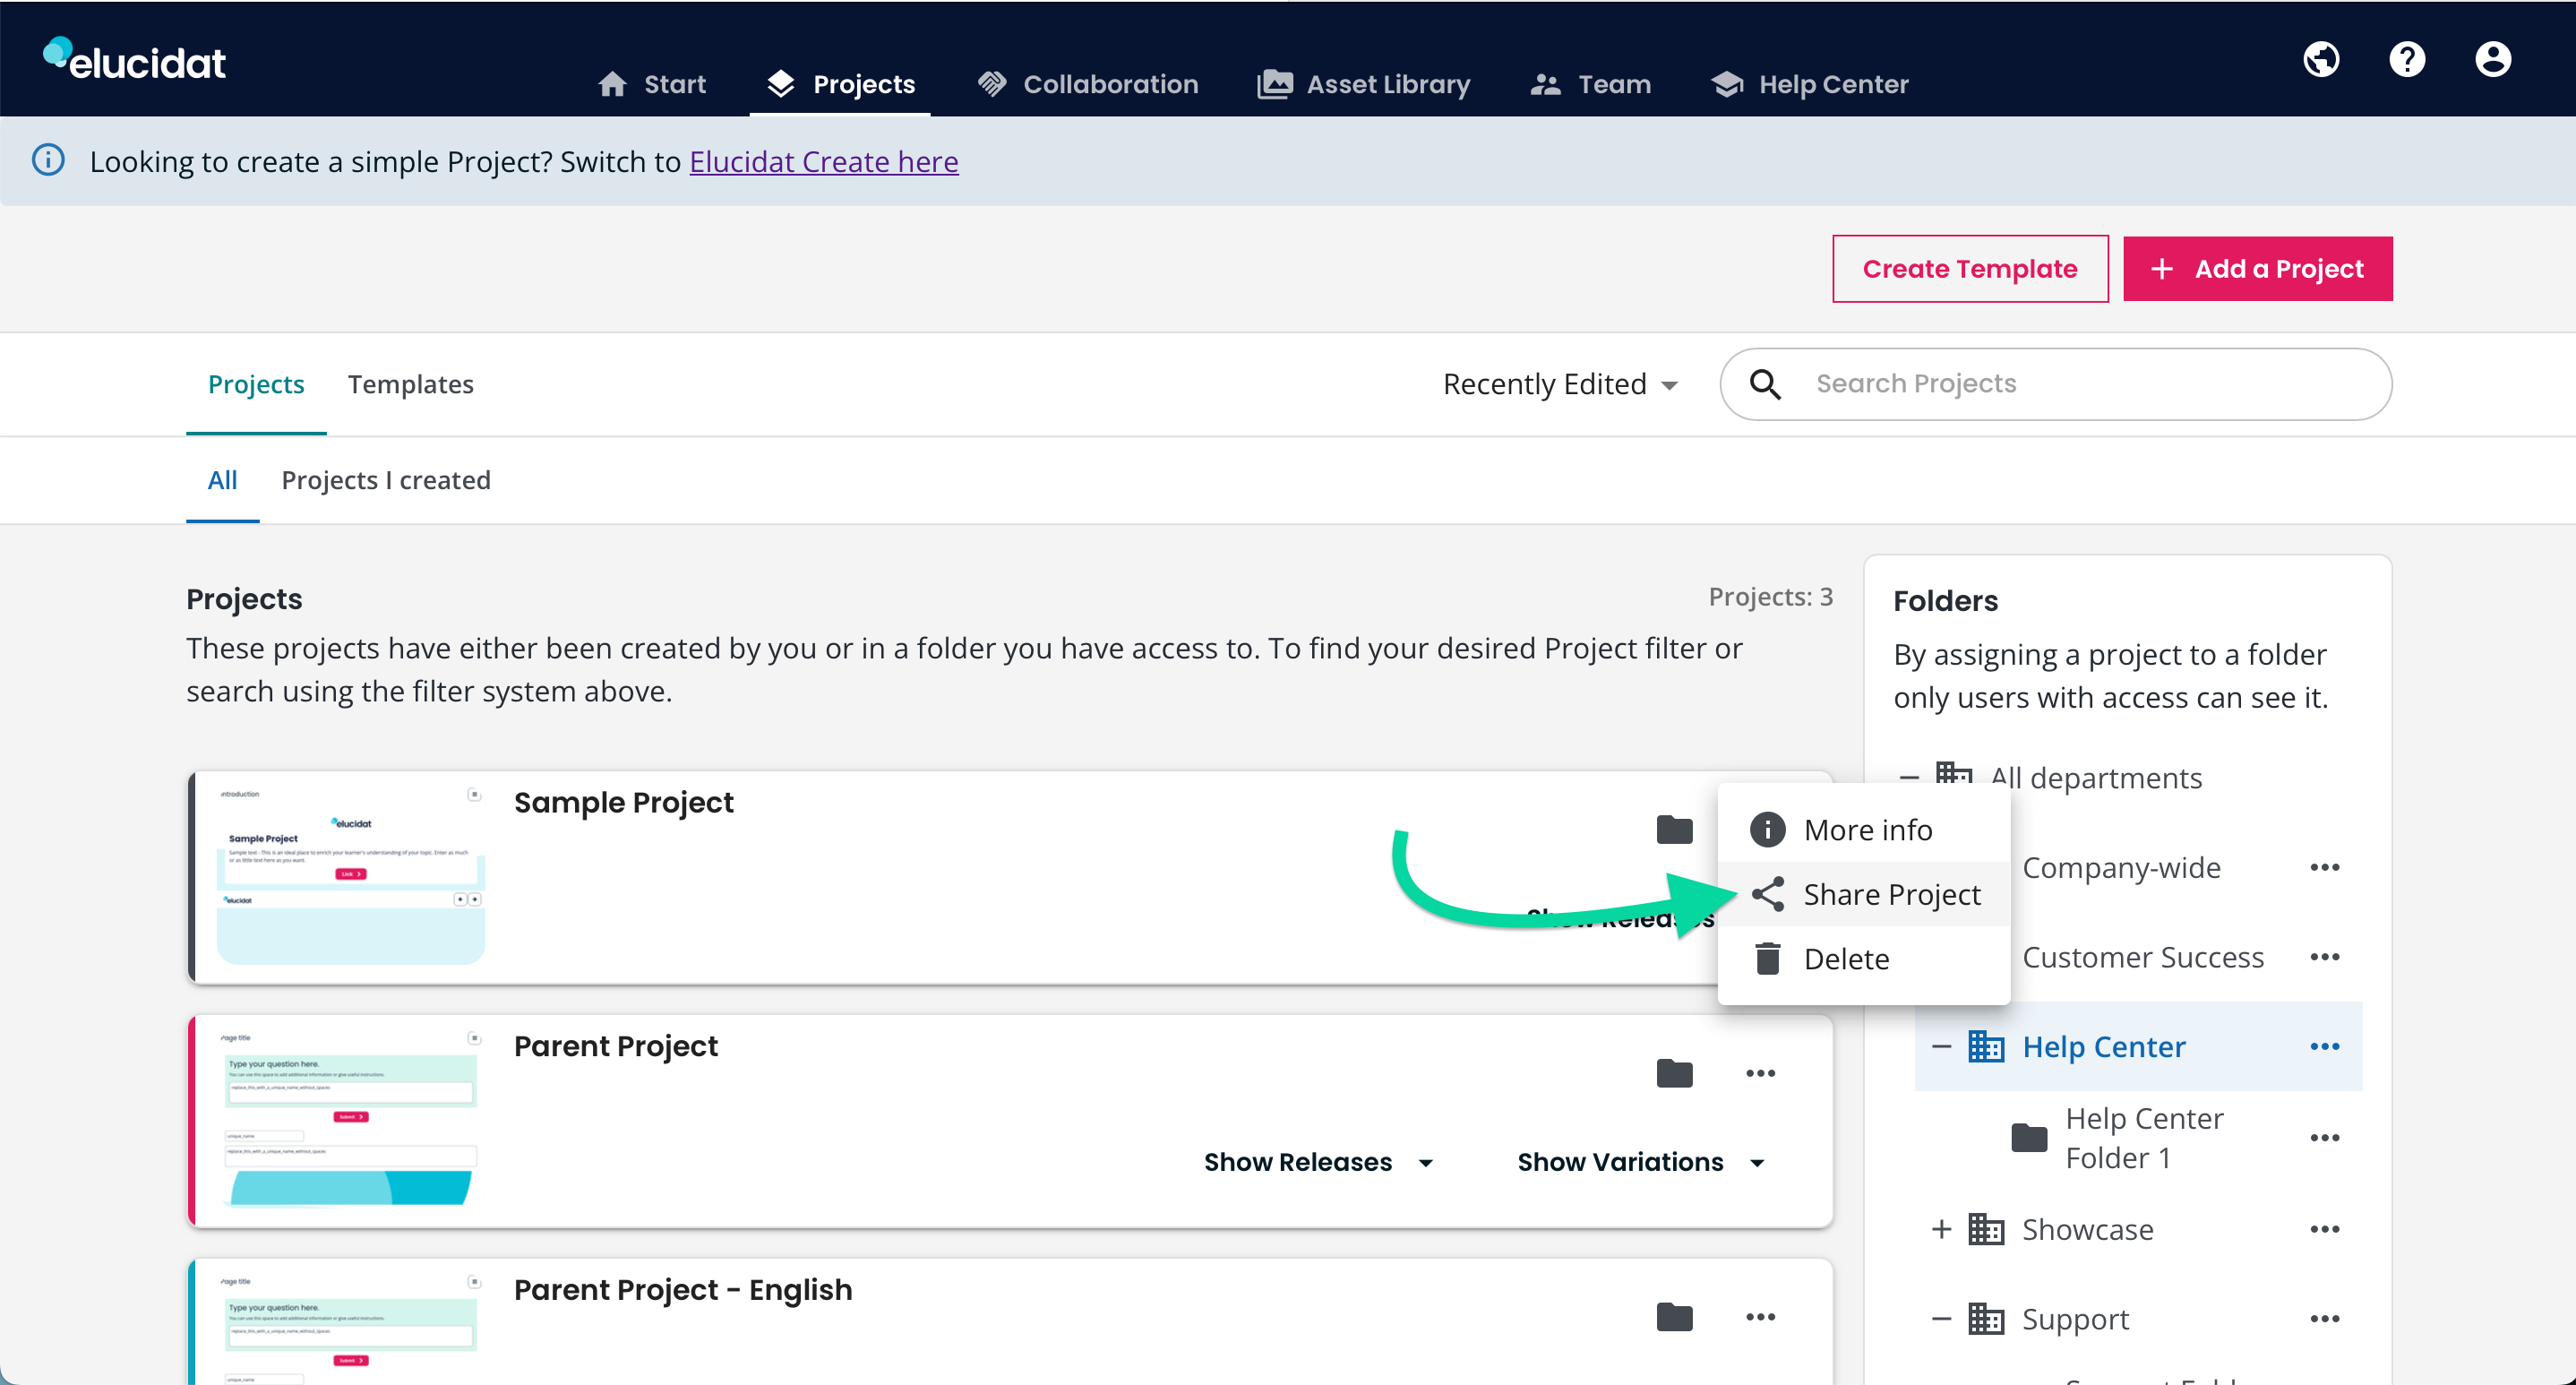Image resolution: width=2576 pixels, height=1385 pixels.
Task: Click the Create Template button
Action: tap(1970, 268)
